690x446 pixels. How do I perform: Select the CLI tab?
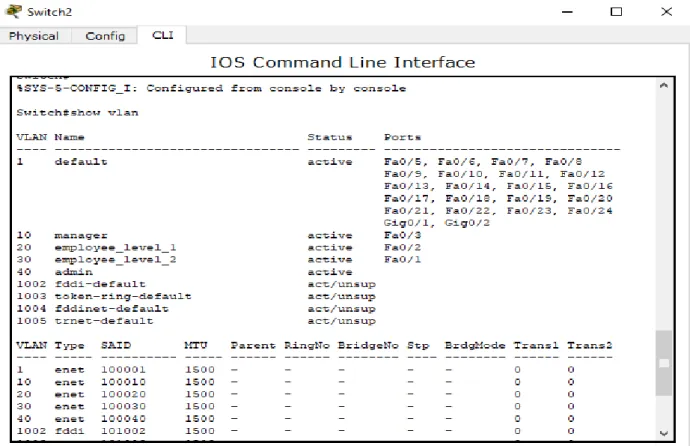point(162,35)
